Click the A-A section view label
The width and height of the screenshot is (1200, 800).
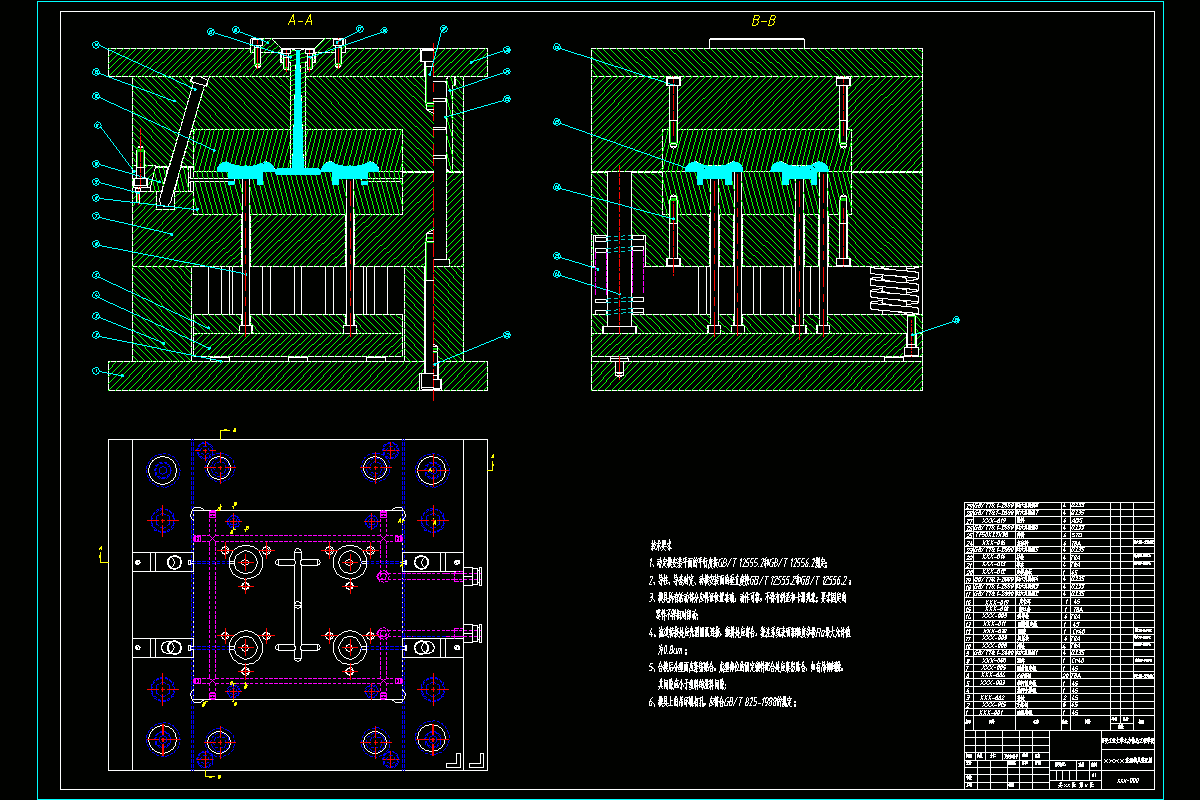click(301, 20)
